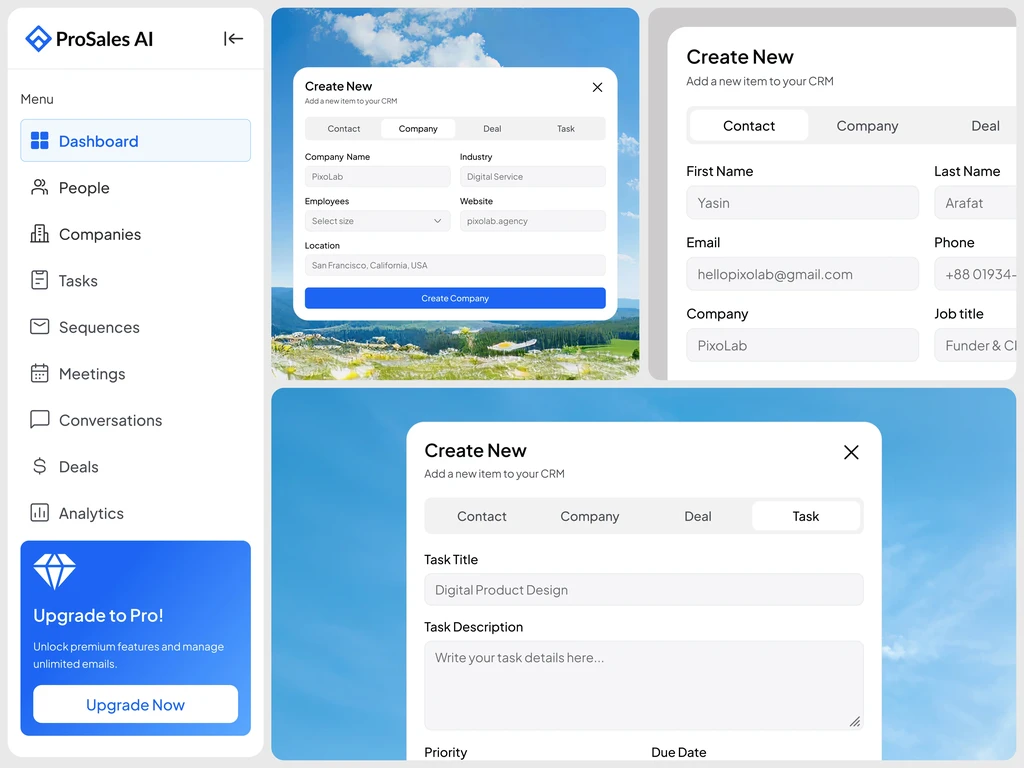This screenshot has height=768, width=1024.
Task: Open the Deals dollar icon
Action: point(40,466)
